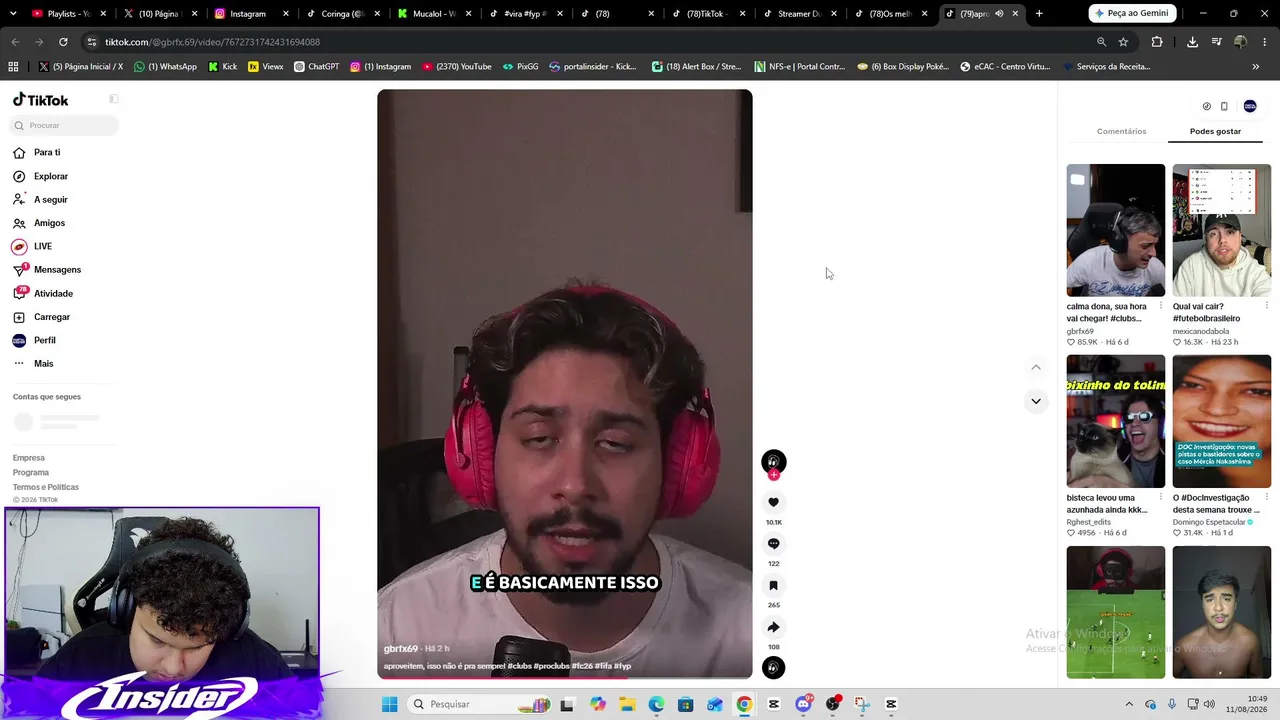Open the Empresa footer link
The image size is (1280, 720).
[28, 458]
